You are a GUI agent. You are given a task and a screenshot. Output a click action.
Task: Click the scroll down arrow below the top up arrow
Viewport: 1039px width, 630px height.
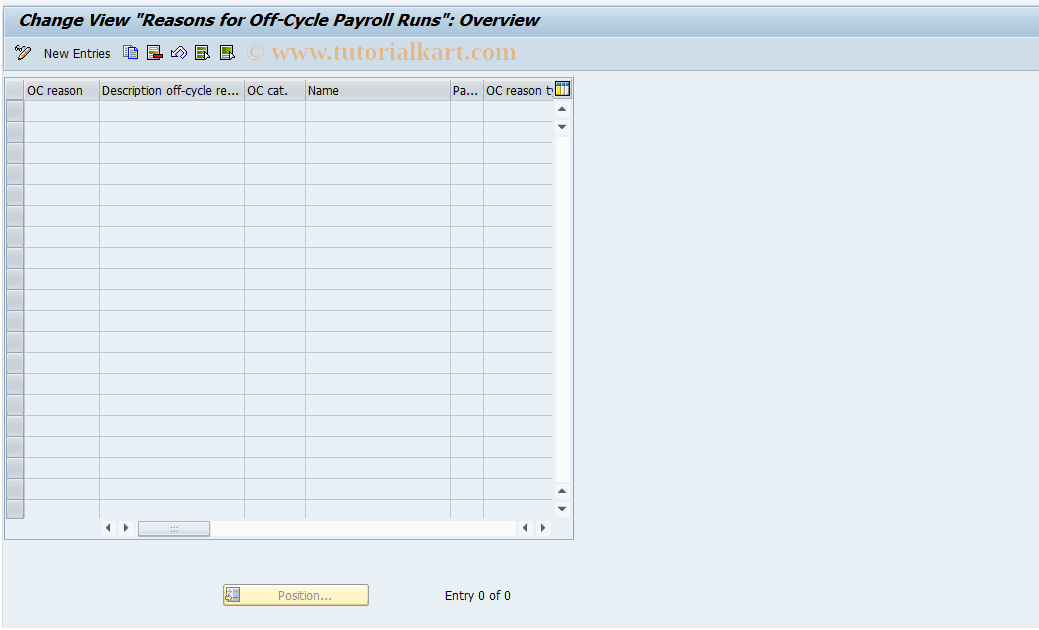point(562,127)
